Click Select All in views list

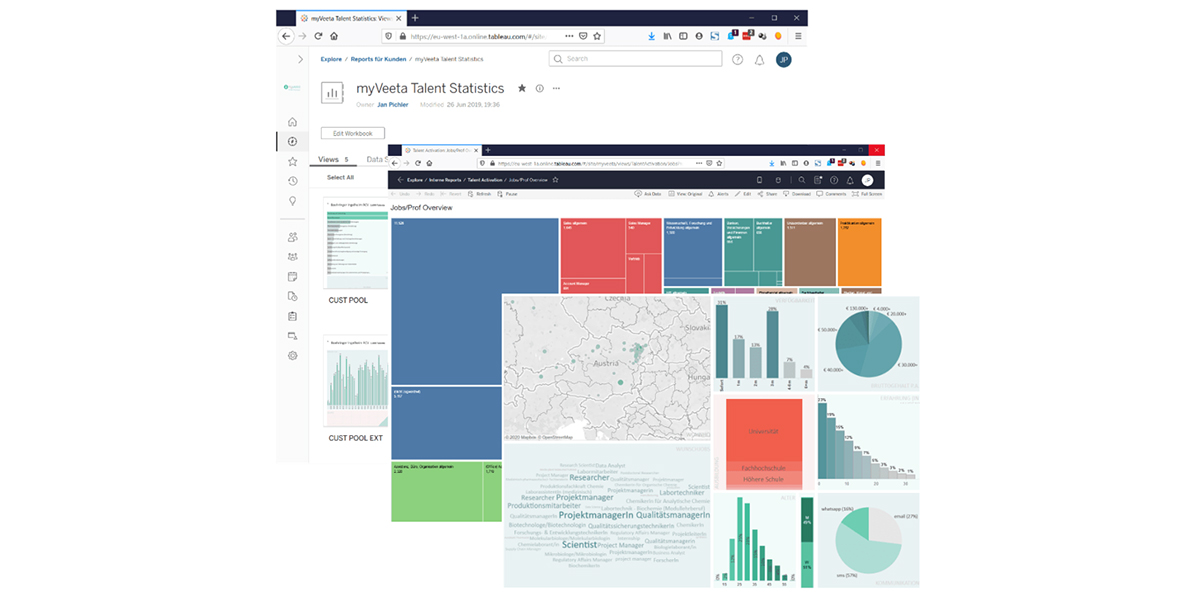pos(340,177)
